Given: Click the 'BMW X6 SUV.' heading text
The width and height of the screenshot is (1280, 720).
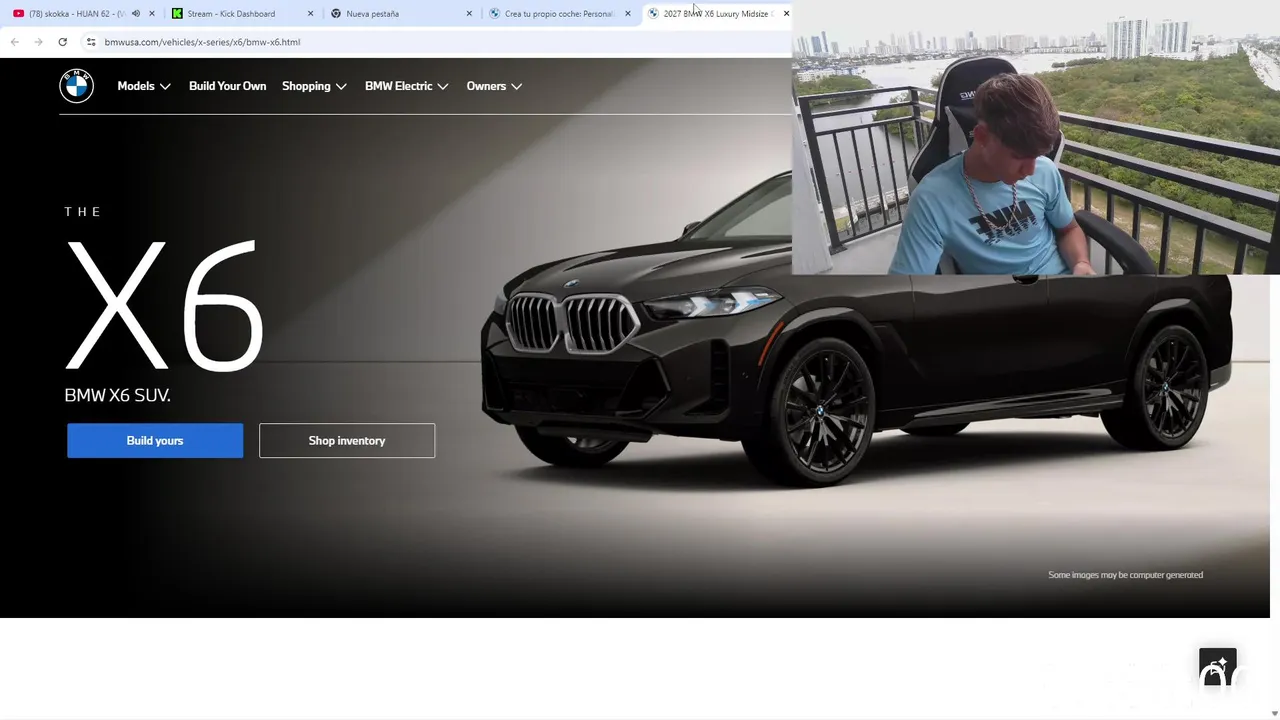Looking at the screenshot, I should coord(117,395).
